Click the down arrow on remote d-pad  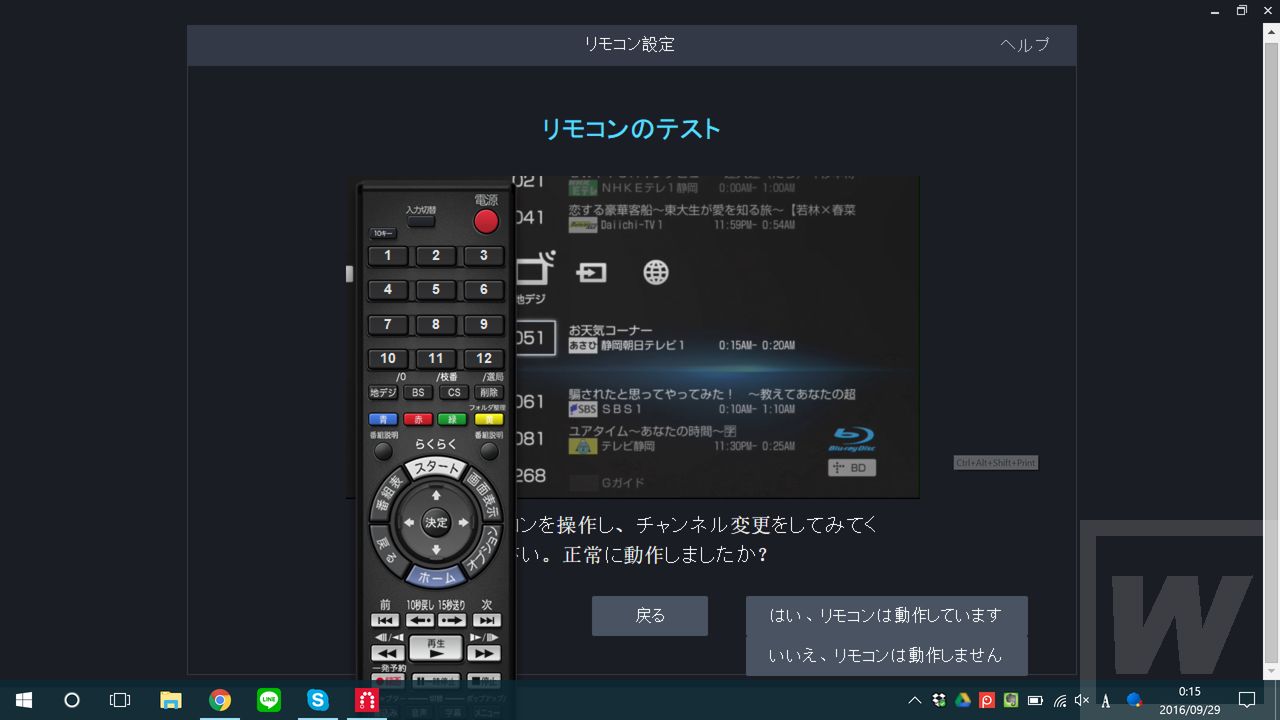(436, 550)
